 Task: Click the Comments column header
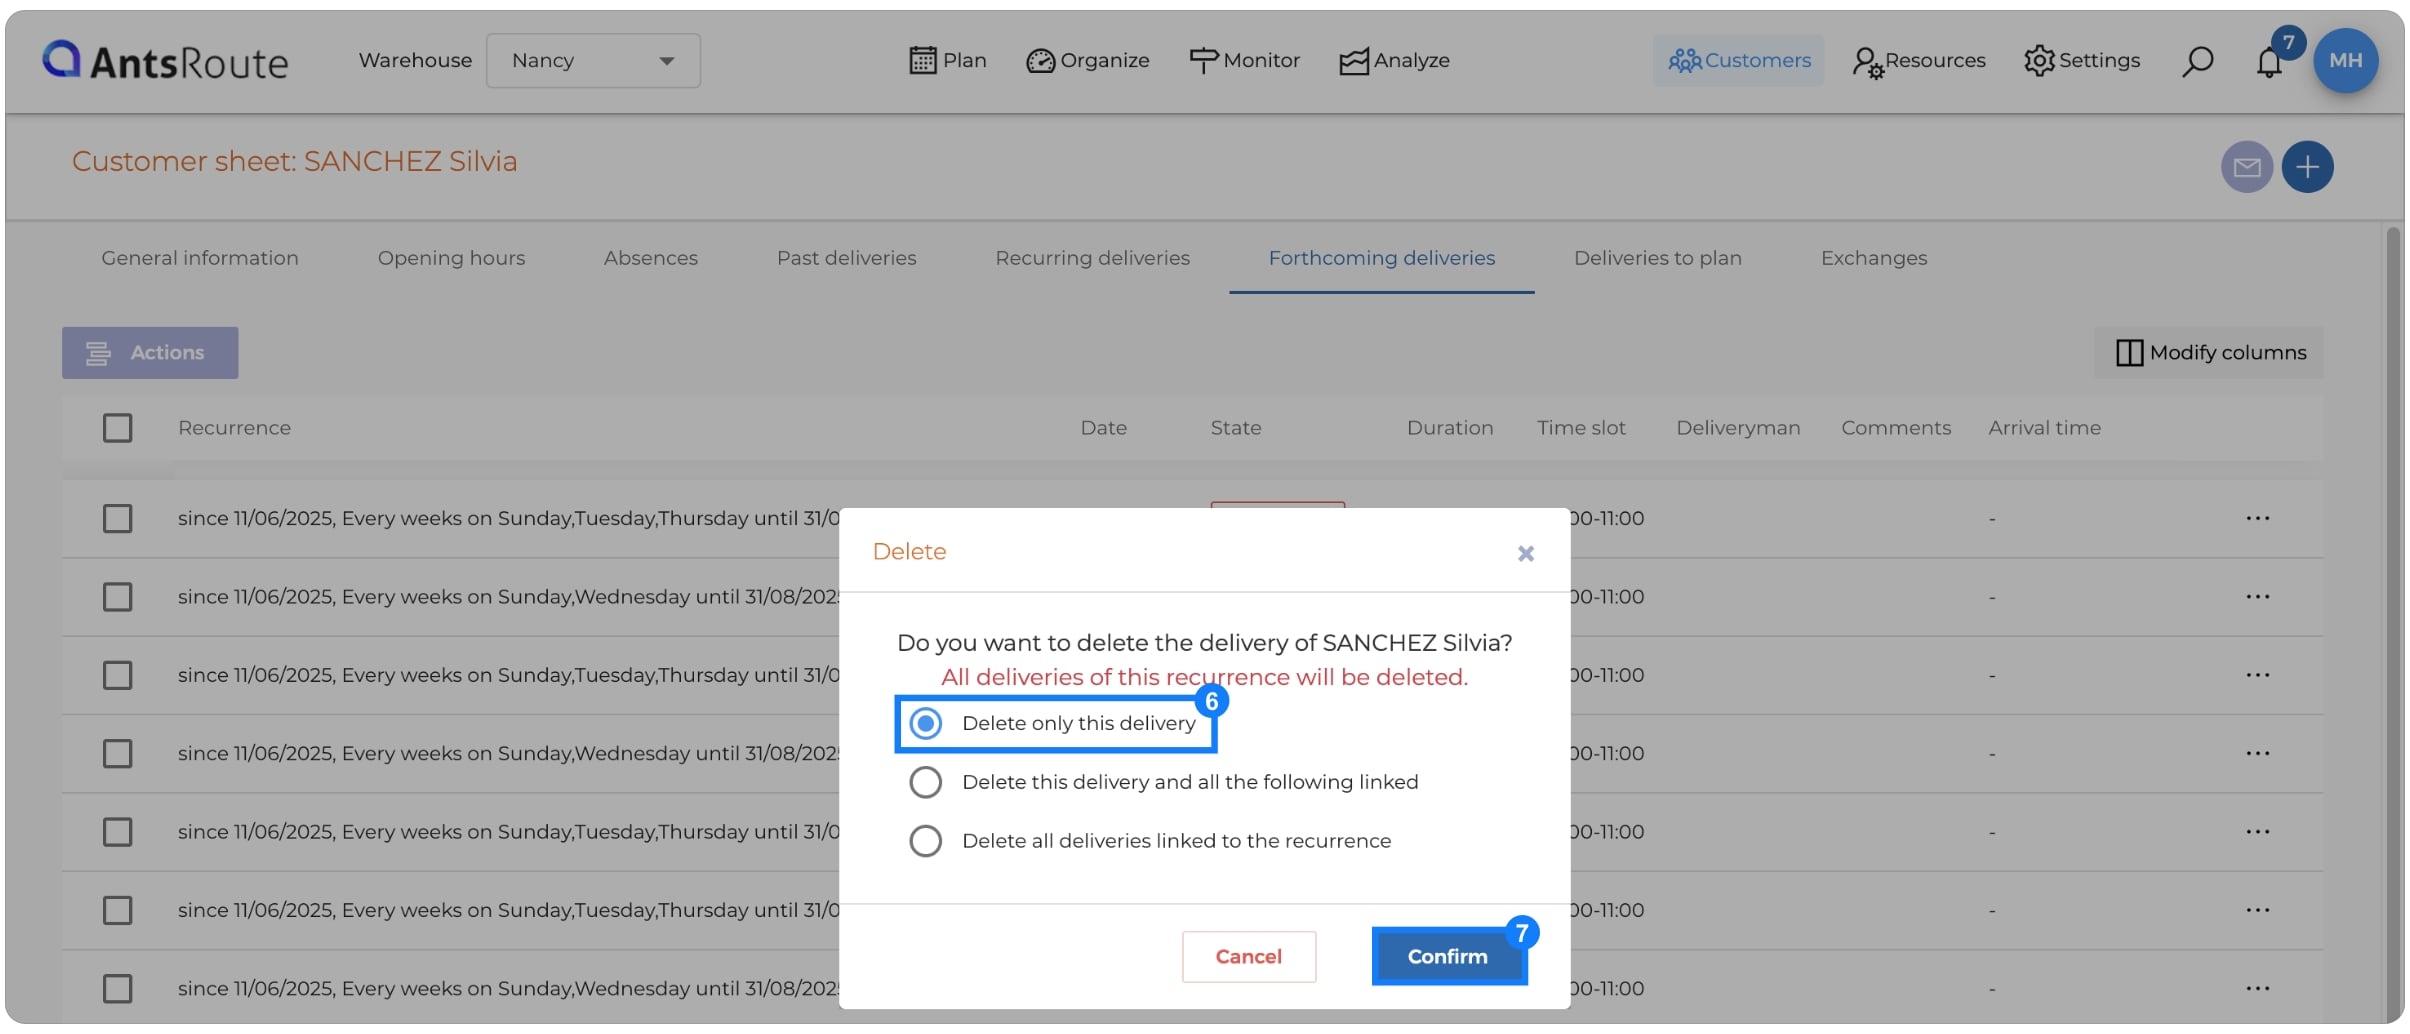[x=1896, y=428]
